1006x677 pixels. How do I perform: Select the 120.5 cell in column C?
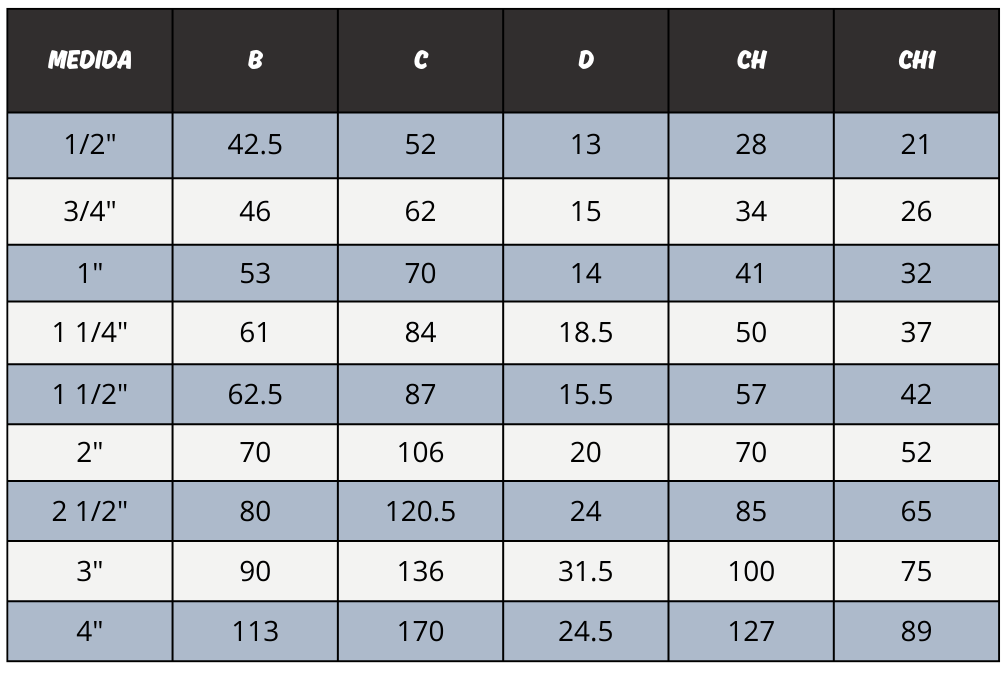420,511
